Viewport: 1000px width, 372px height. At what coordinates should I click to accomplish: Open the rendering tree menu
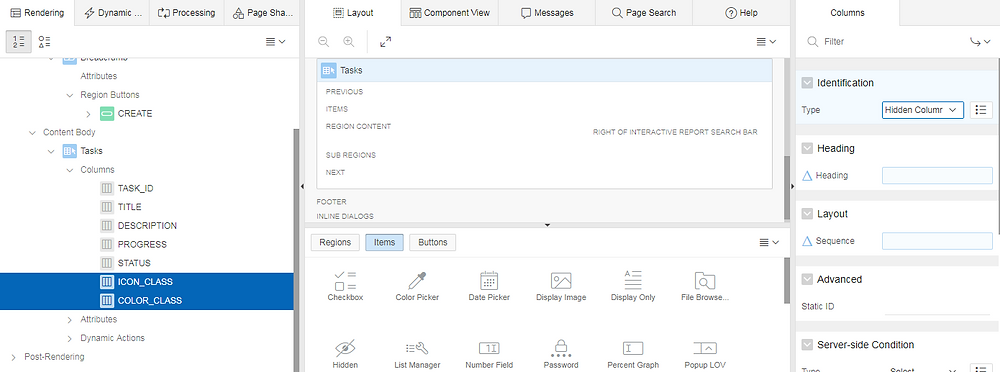276,41
